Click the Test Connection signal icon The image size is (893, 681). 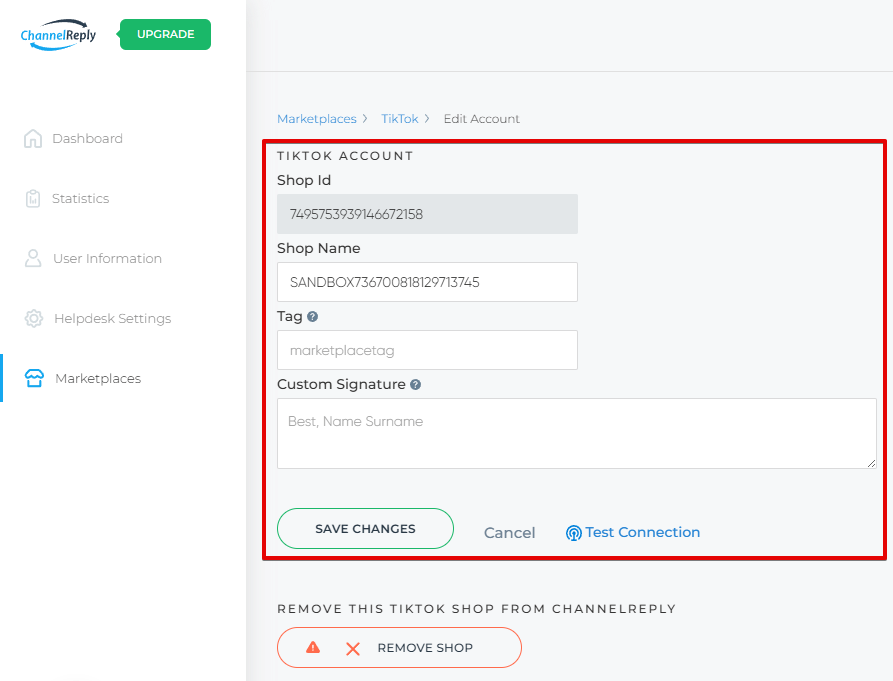574,533
